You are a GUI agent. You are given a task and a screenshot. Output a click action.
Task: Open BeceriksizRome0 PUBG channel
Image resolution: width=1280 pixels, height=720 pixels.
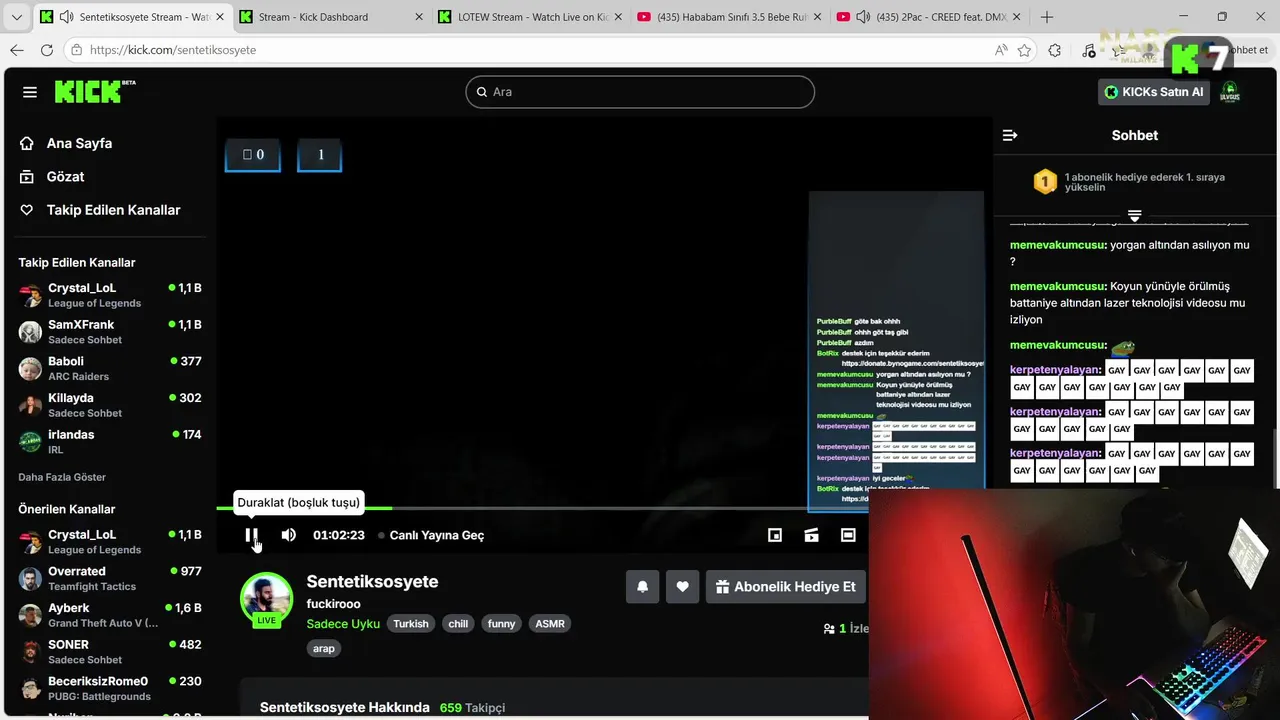point(110,688)
